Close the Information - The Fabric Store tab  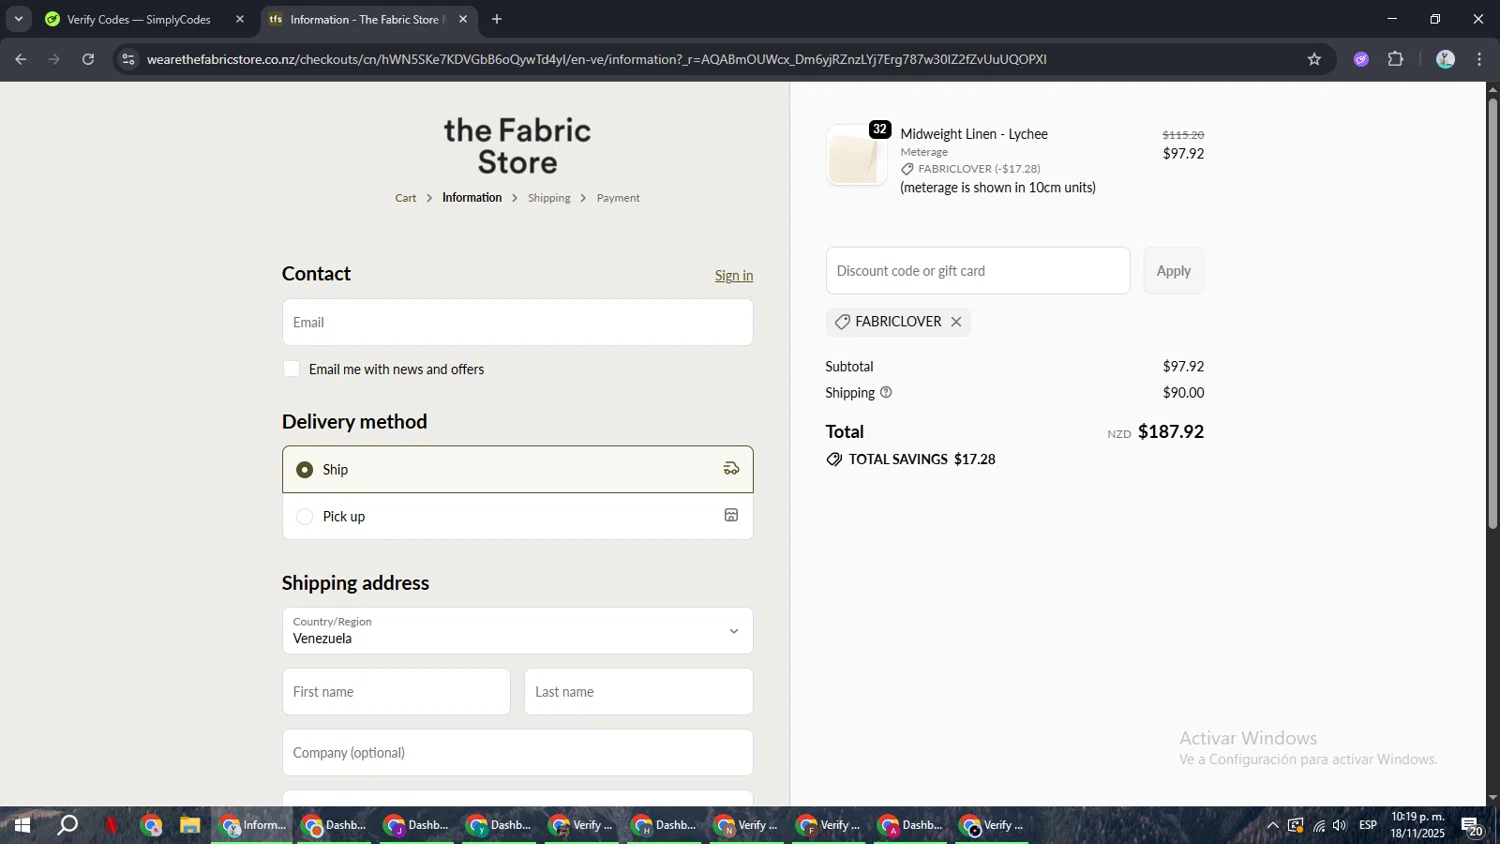click(x=463, y=19)
